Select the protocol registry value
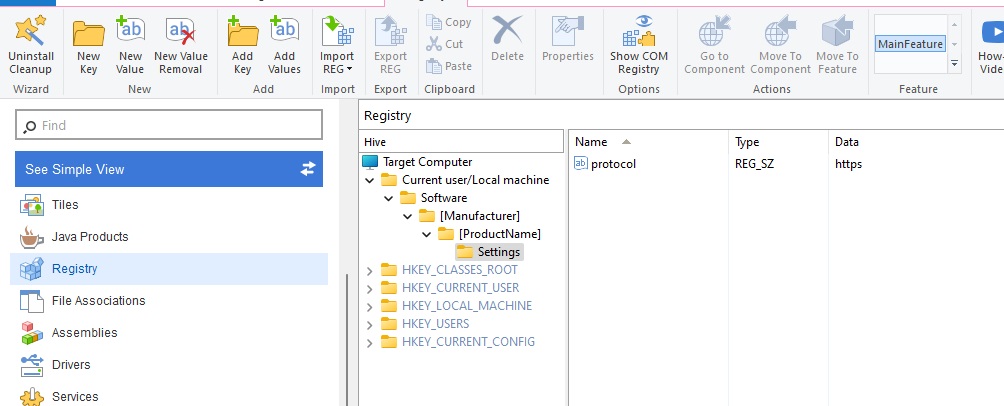The width and height of the screenshot is (1004, 406). [613, 164]
